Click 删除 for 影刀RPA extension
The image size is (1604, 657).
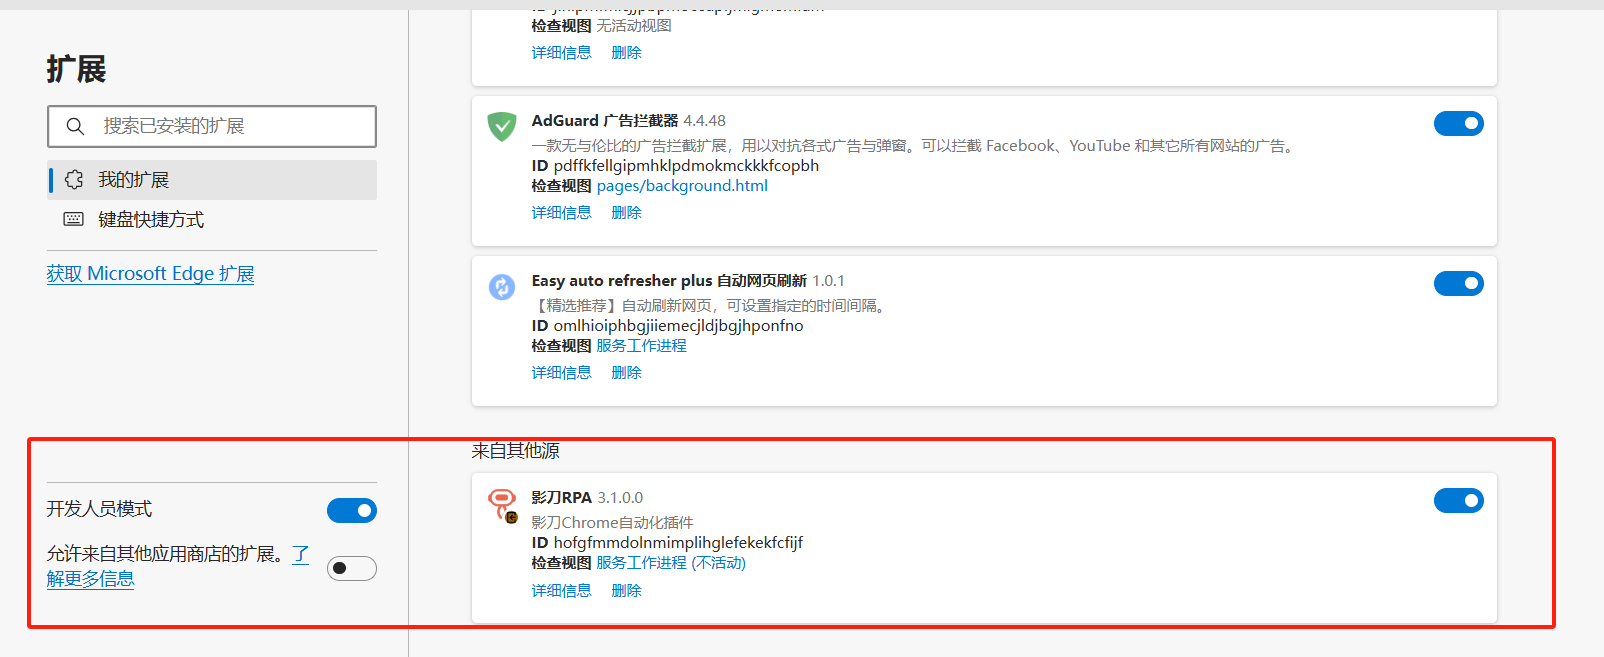pos(626,591)
